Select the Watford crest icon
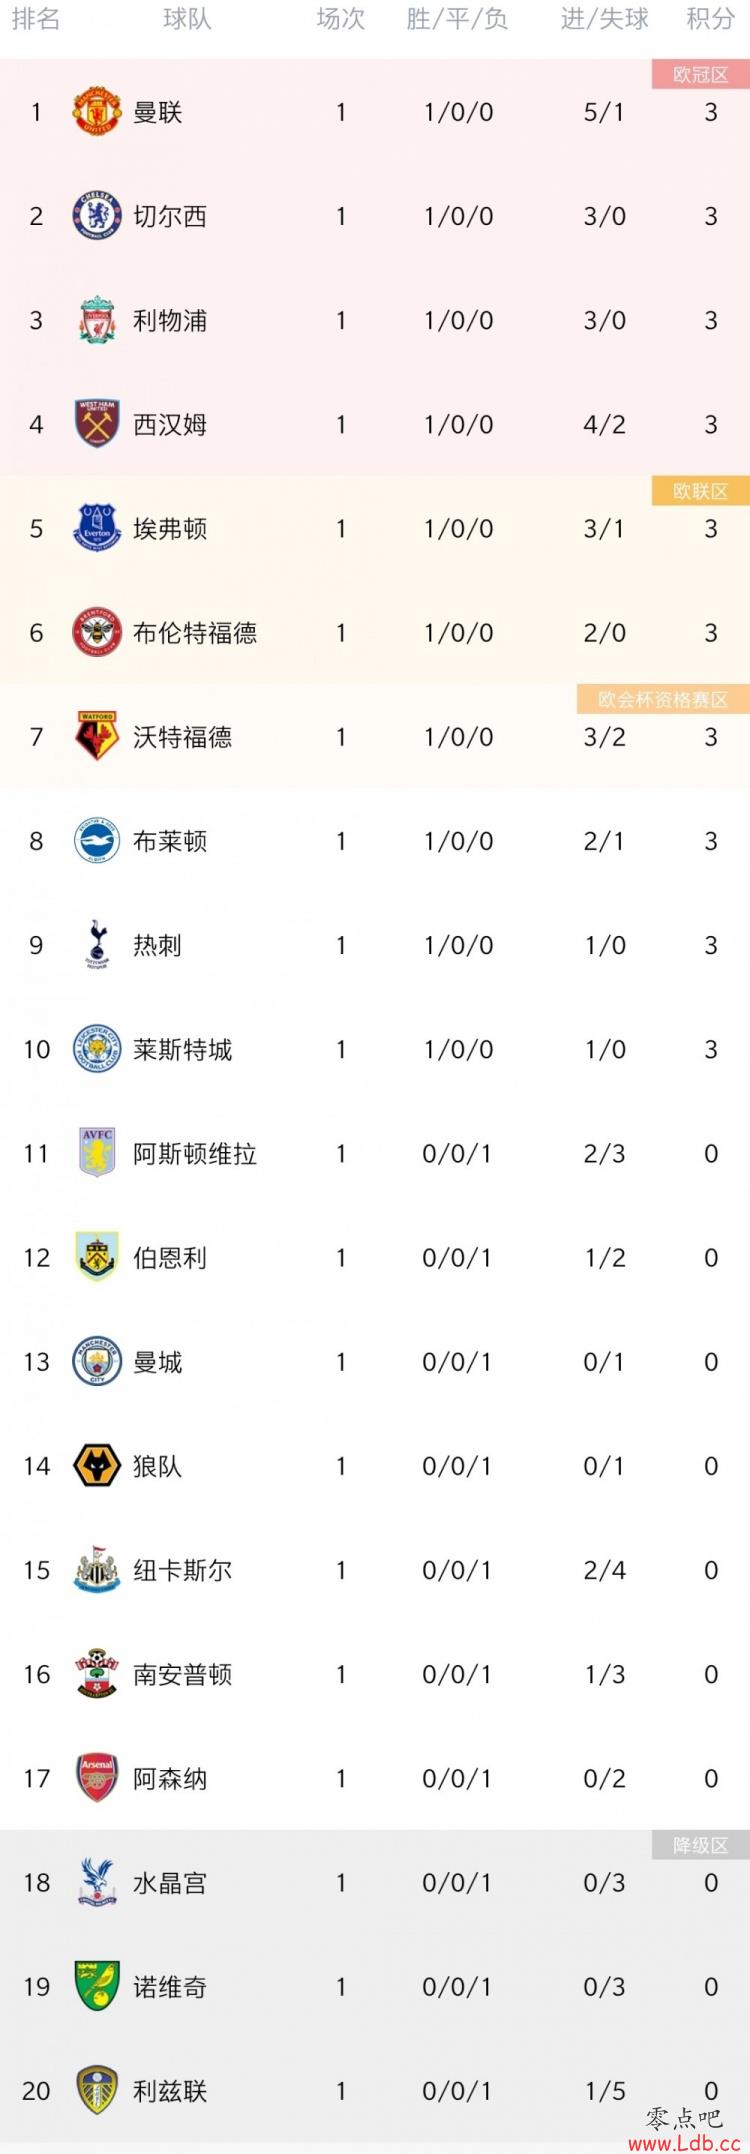 (x=97, y=737)
